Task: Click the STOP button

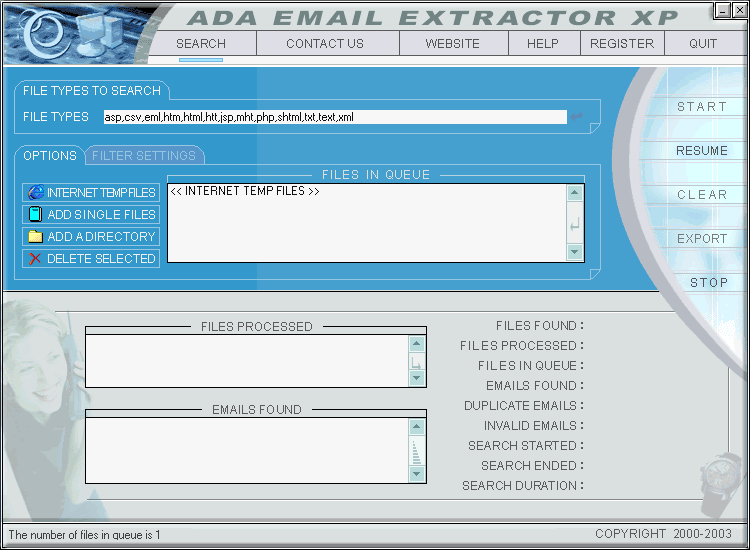Action: click(x=709, y=283)
